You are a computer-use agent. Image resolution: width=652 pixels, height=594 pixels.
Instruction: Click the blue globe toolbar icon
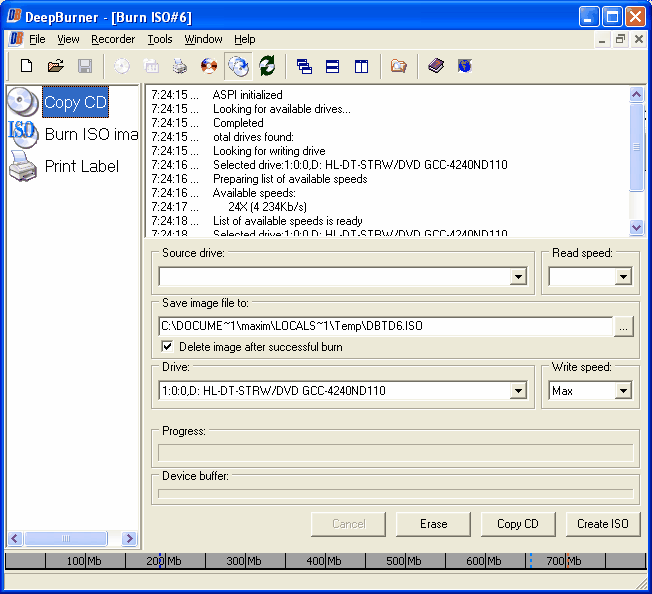point(464,66)
